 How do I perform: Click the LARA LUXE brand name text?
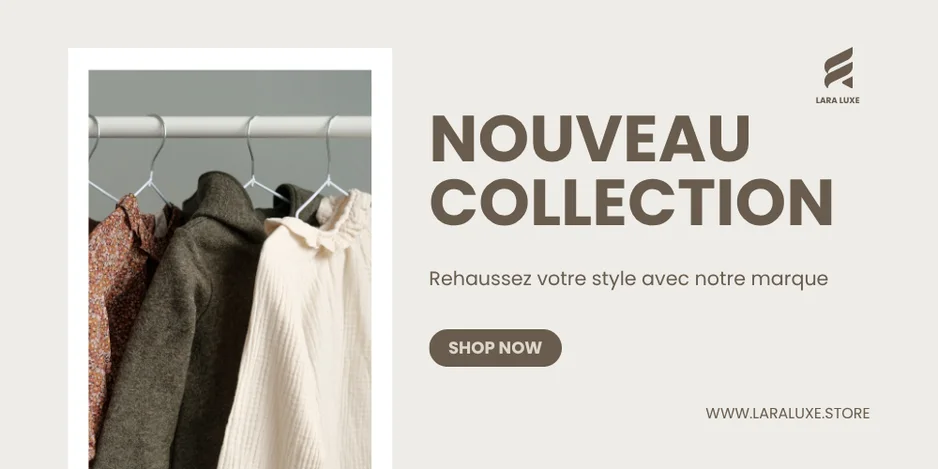(x=838, y=100)
